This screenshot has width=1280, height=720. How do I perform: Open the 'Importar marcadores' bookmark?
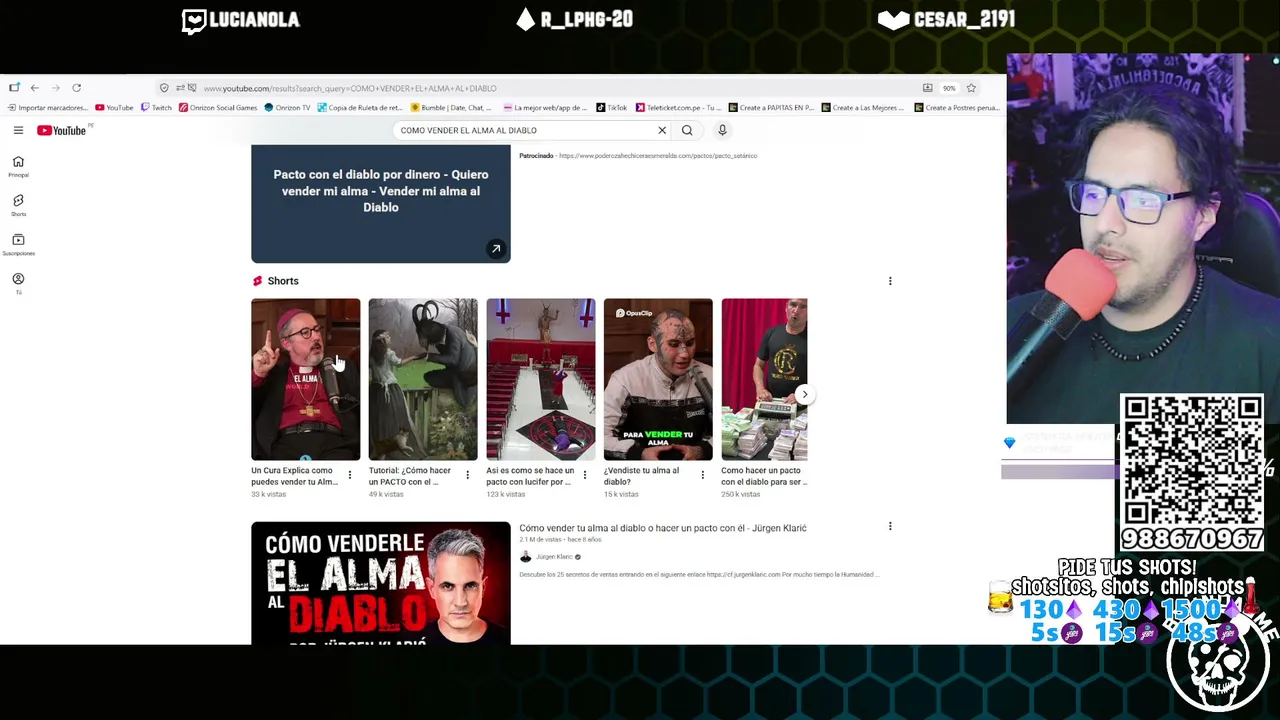(48, 108)
